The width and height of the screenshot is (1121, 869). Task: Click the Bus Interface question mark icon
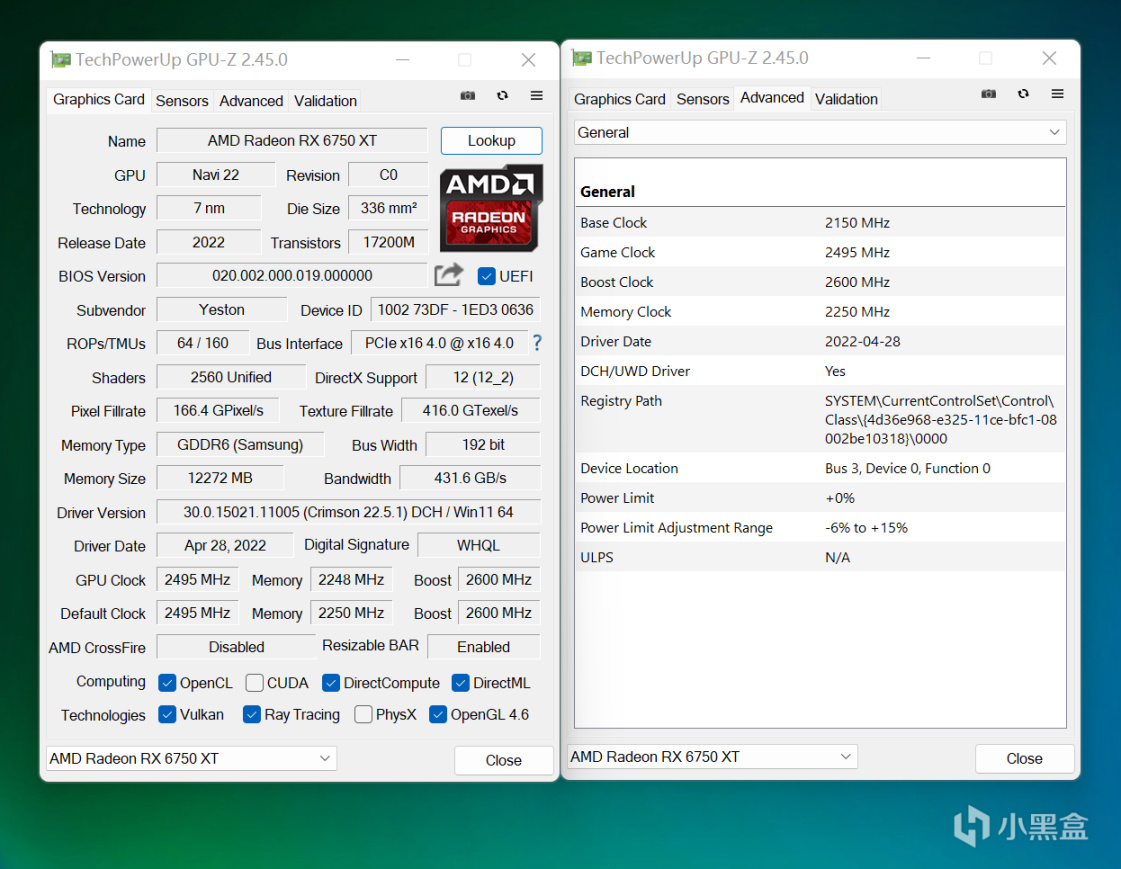point(537,343)
